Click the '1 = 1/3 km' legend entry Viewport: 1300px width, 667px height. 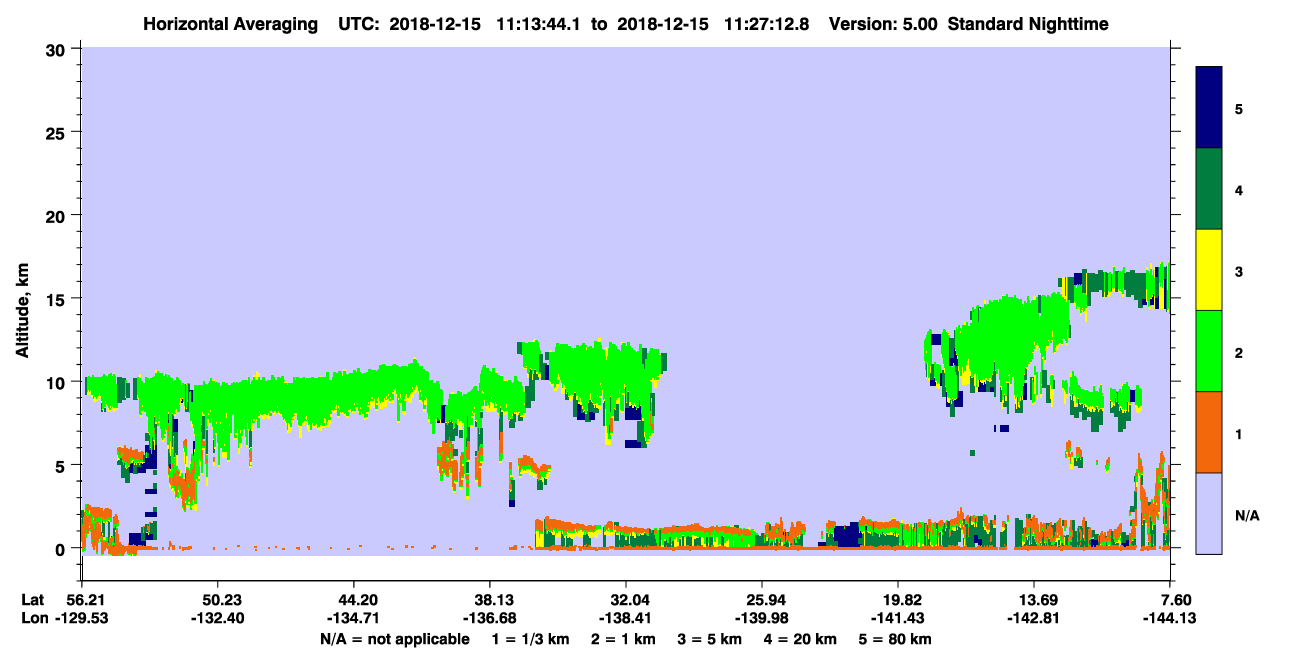(532, 639)
